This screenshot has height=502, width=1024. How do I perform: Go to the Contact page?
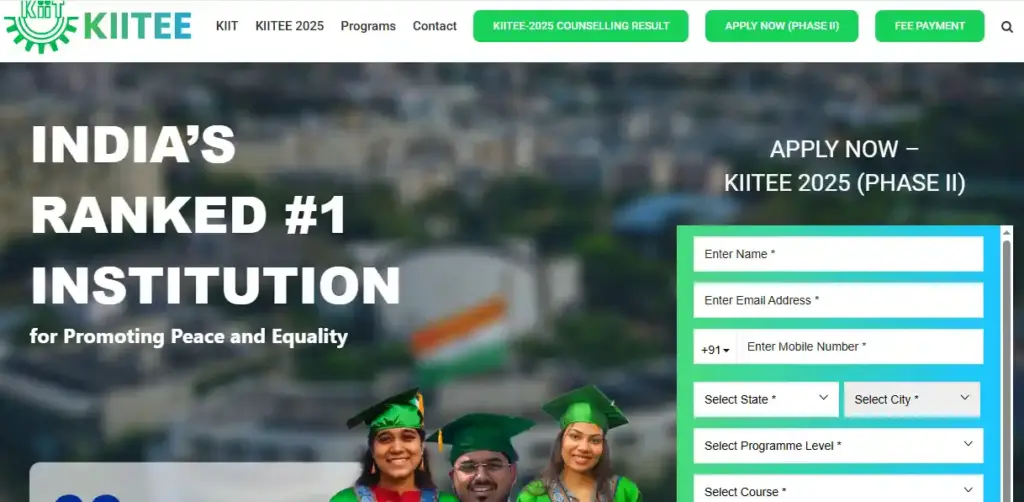click(x=434, y=26)
